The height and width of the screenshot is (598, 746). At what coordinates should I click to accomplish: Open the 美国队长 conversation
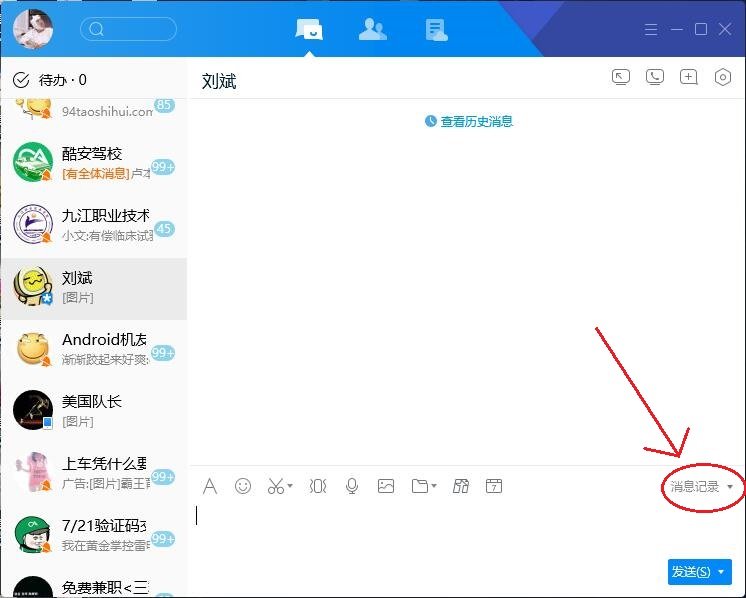click(x=94, y=411)
